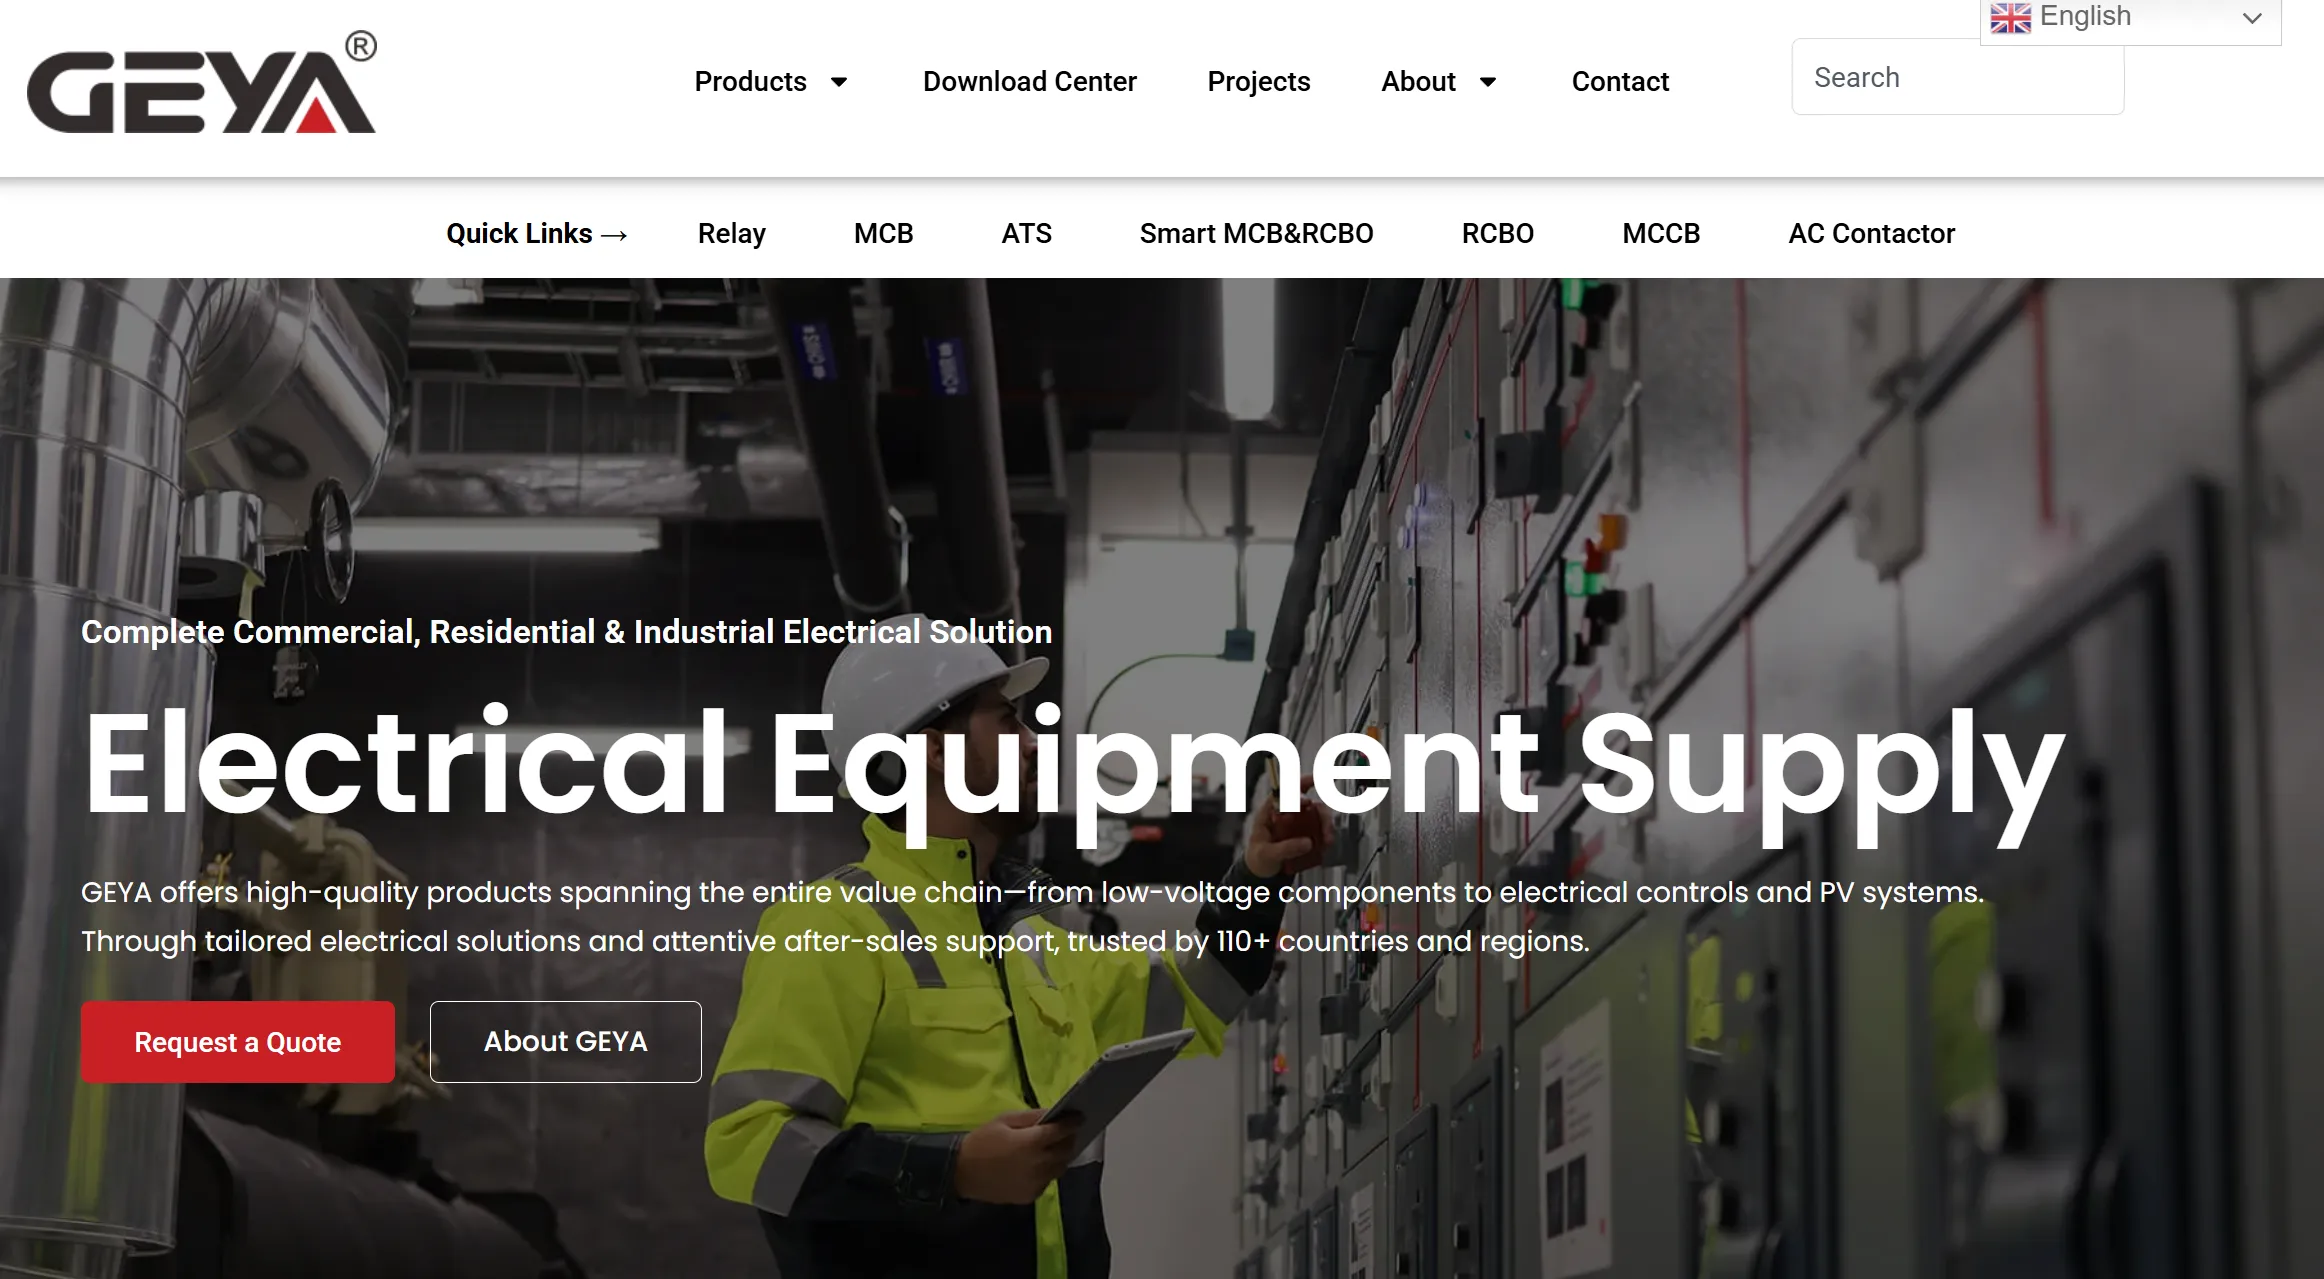Open the English language selector
Viewport: 2324px width, 1279px height.
(2130, 18)
